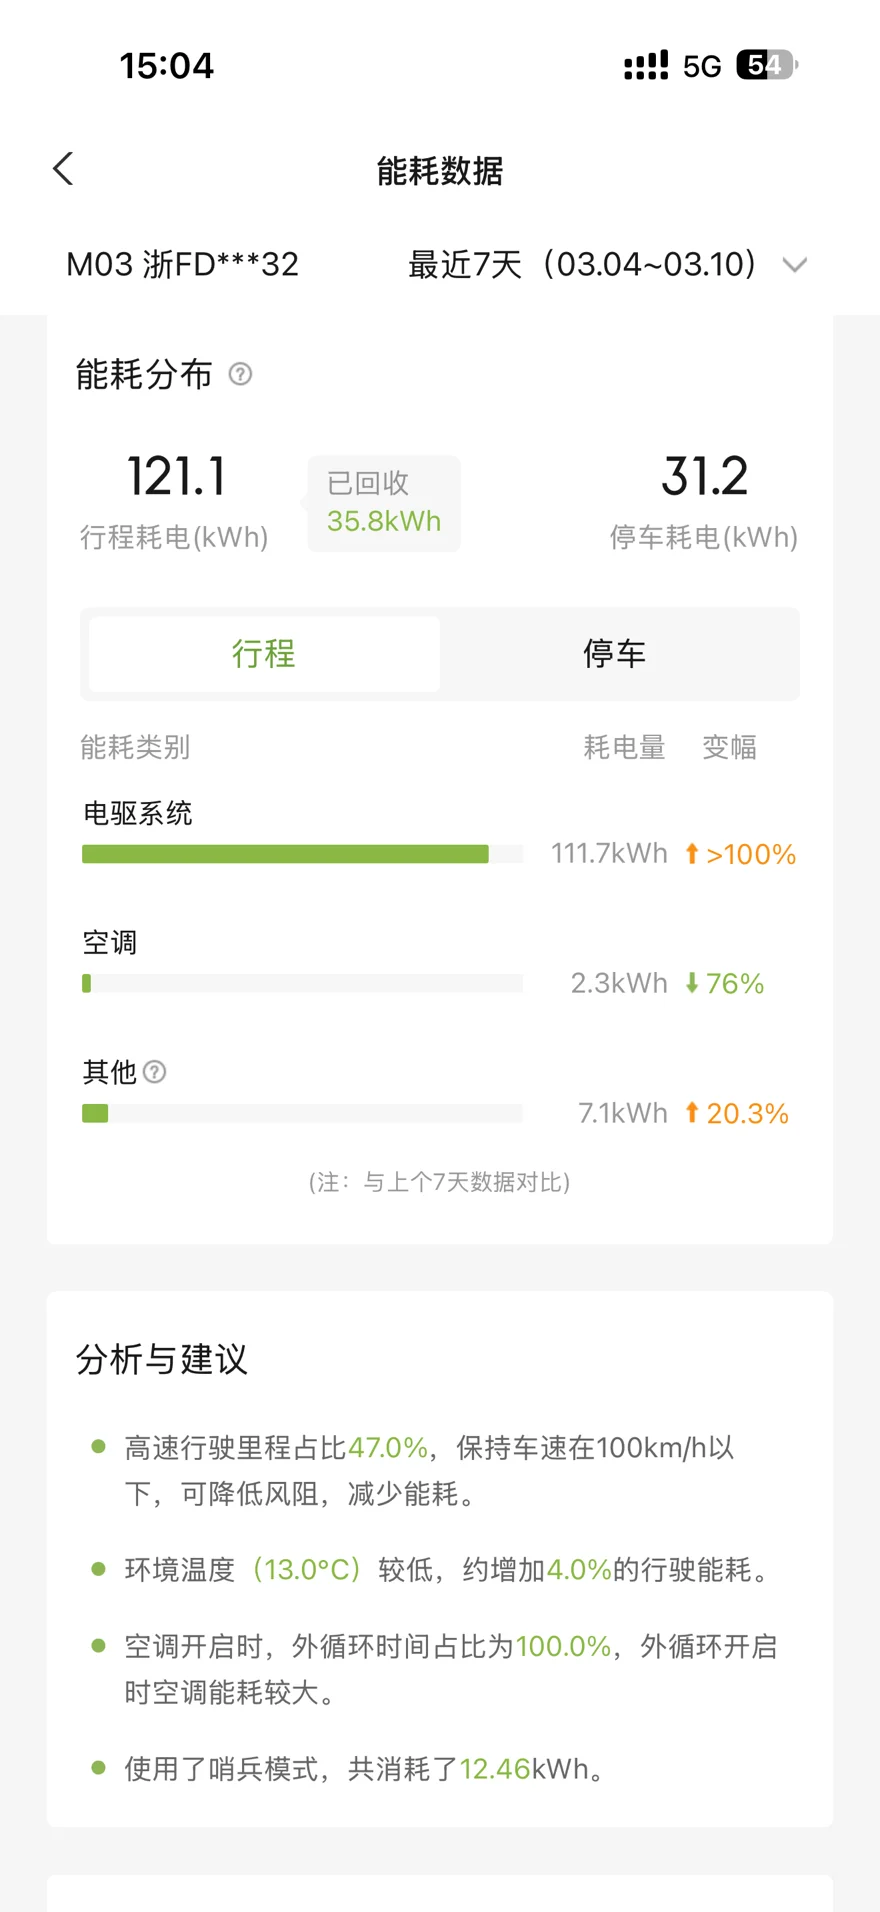Open help icon next to 能耗分布

coord(240,374)
